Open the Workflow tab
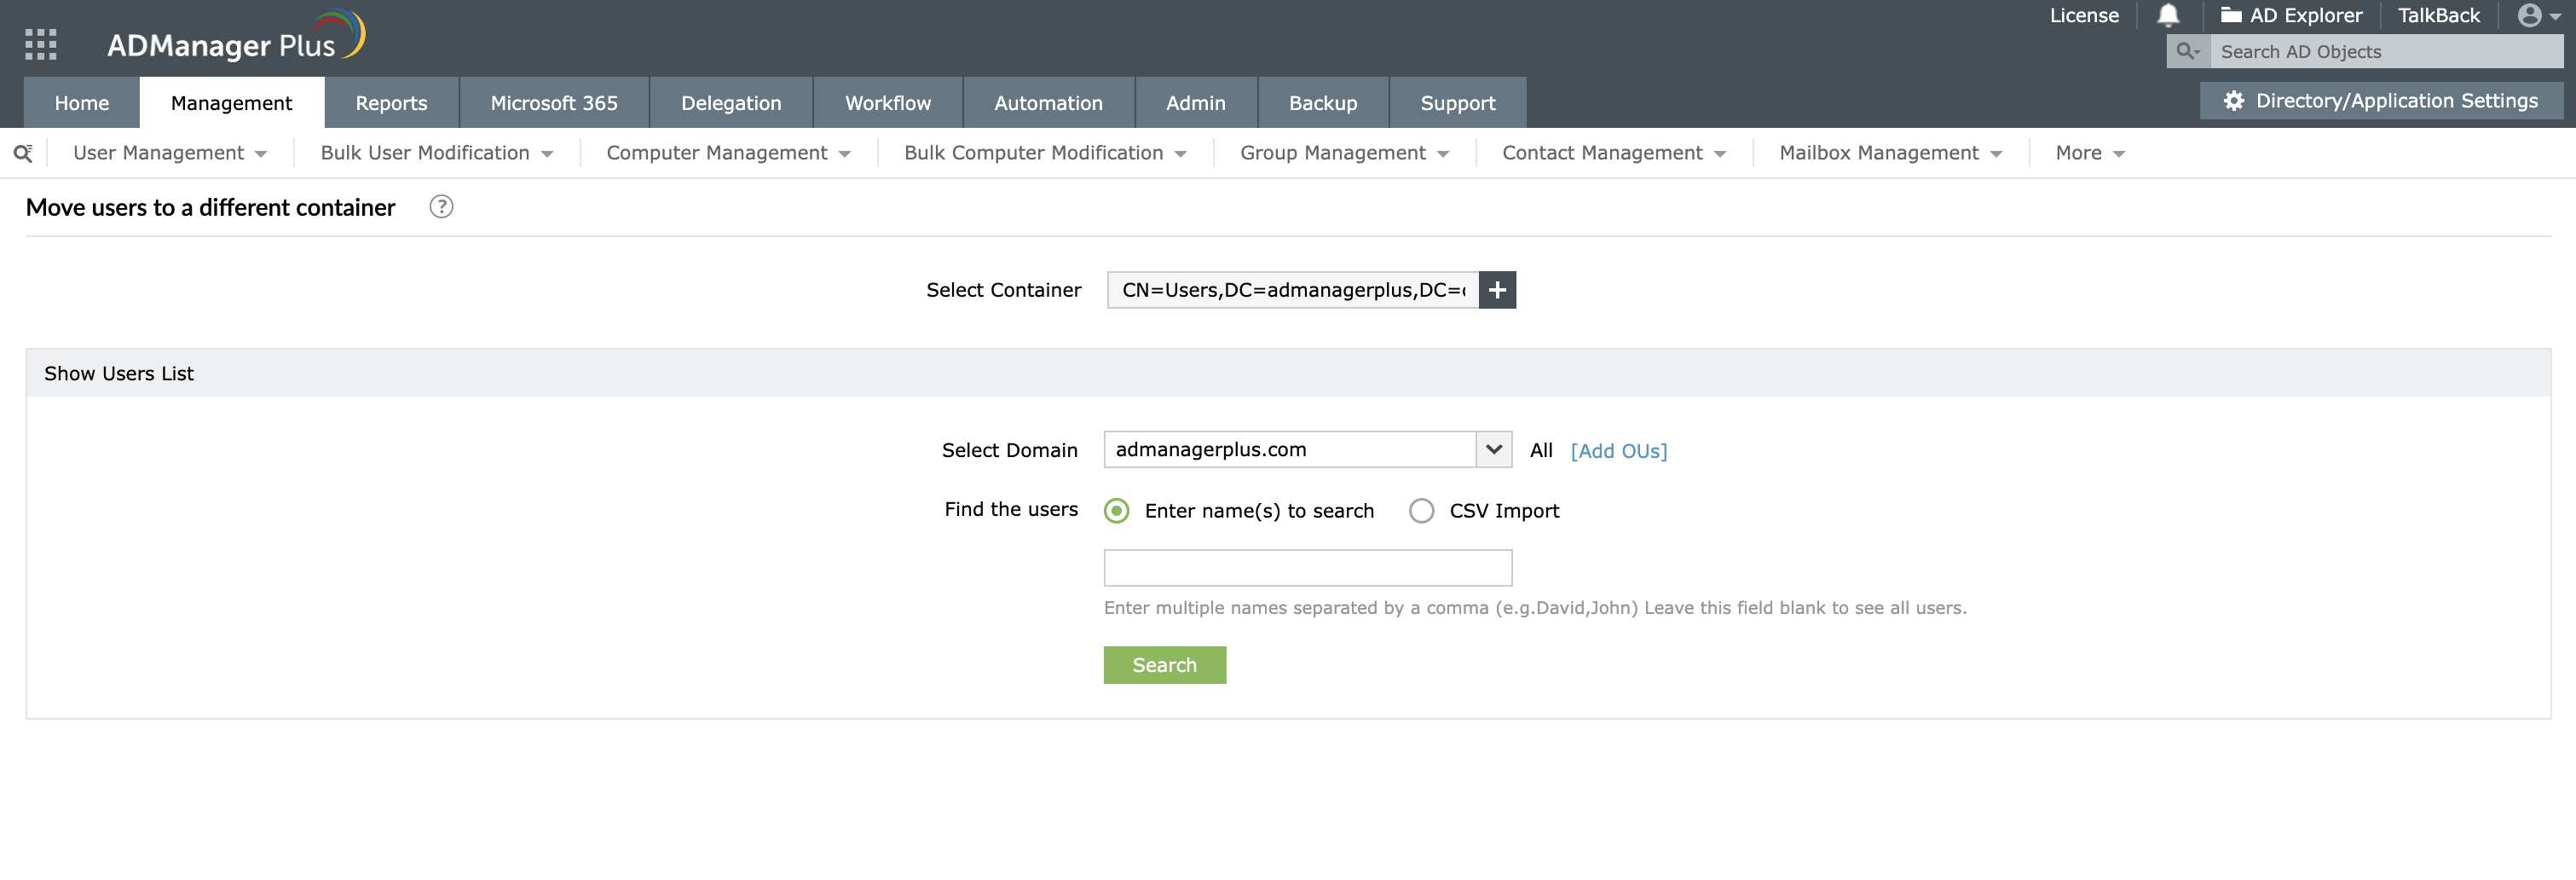Image resolution: width=2576 pixels, height=880 pixels. point(888,103)
